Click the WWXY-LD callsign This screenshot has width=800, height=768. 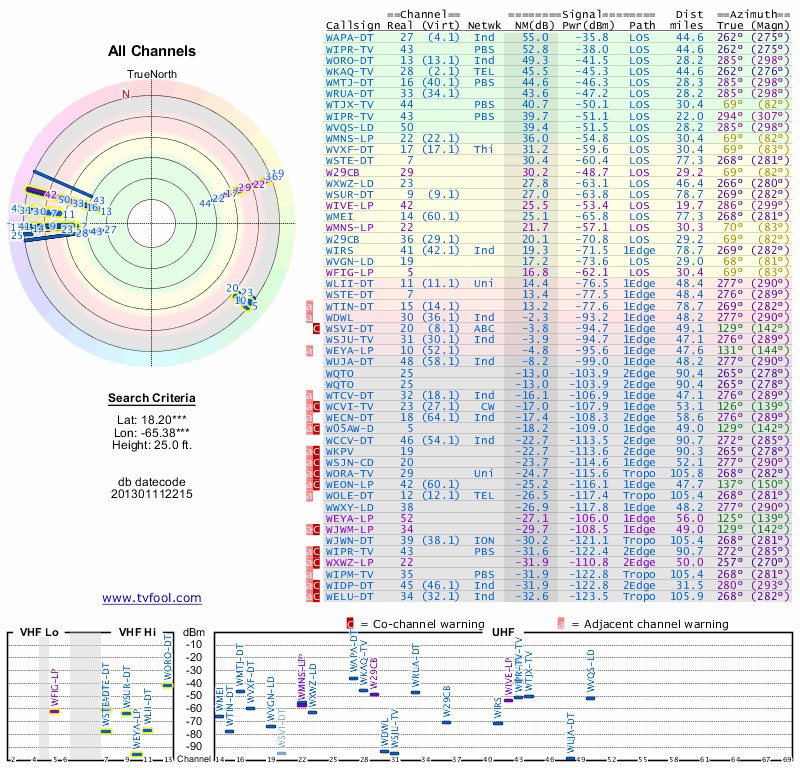pos(349,507)
